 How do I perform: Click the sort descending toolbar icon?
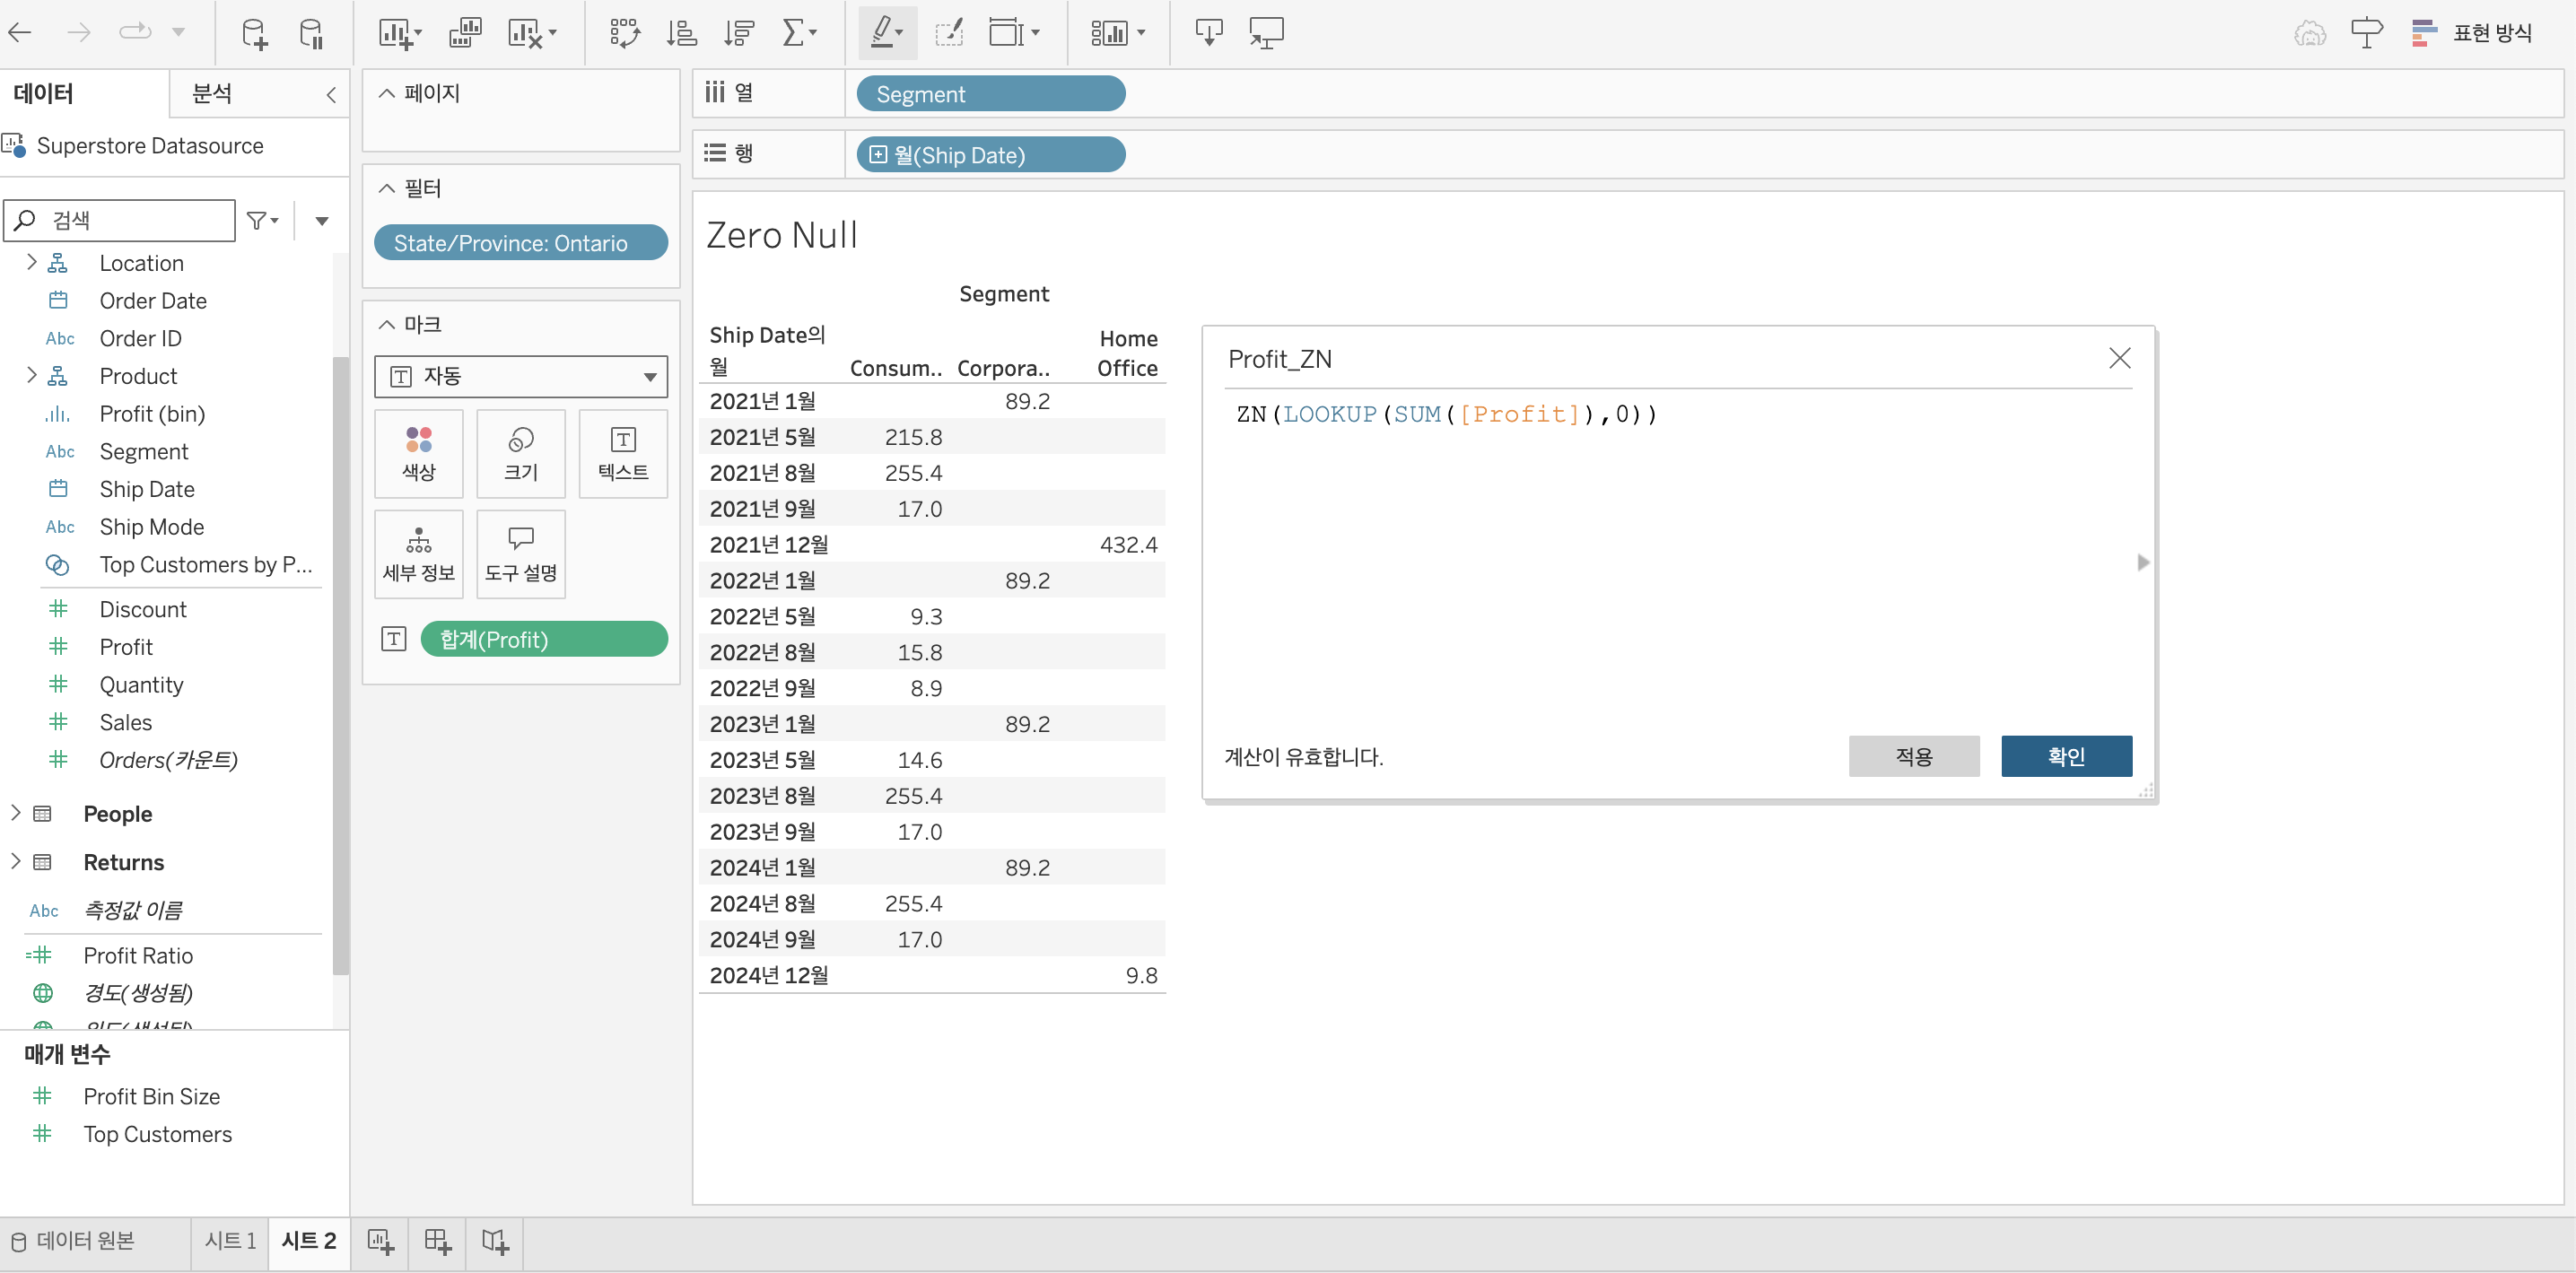(738, 33)
